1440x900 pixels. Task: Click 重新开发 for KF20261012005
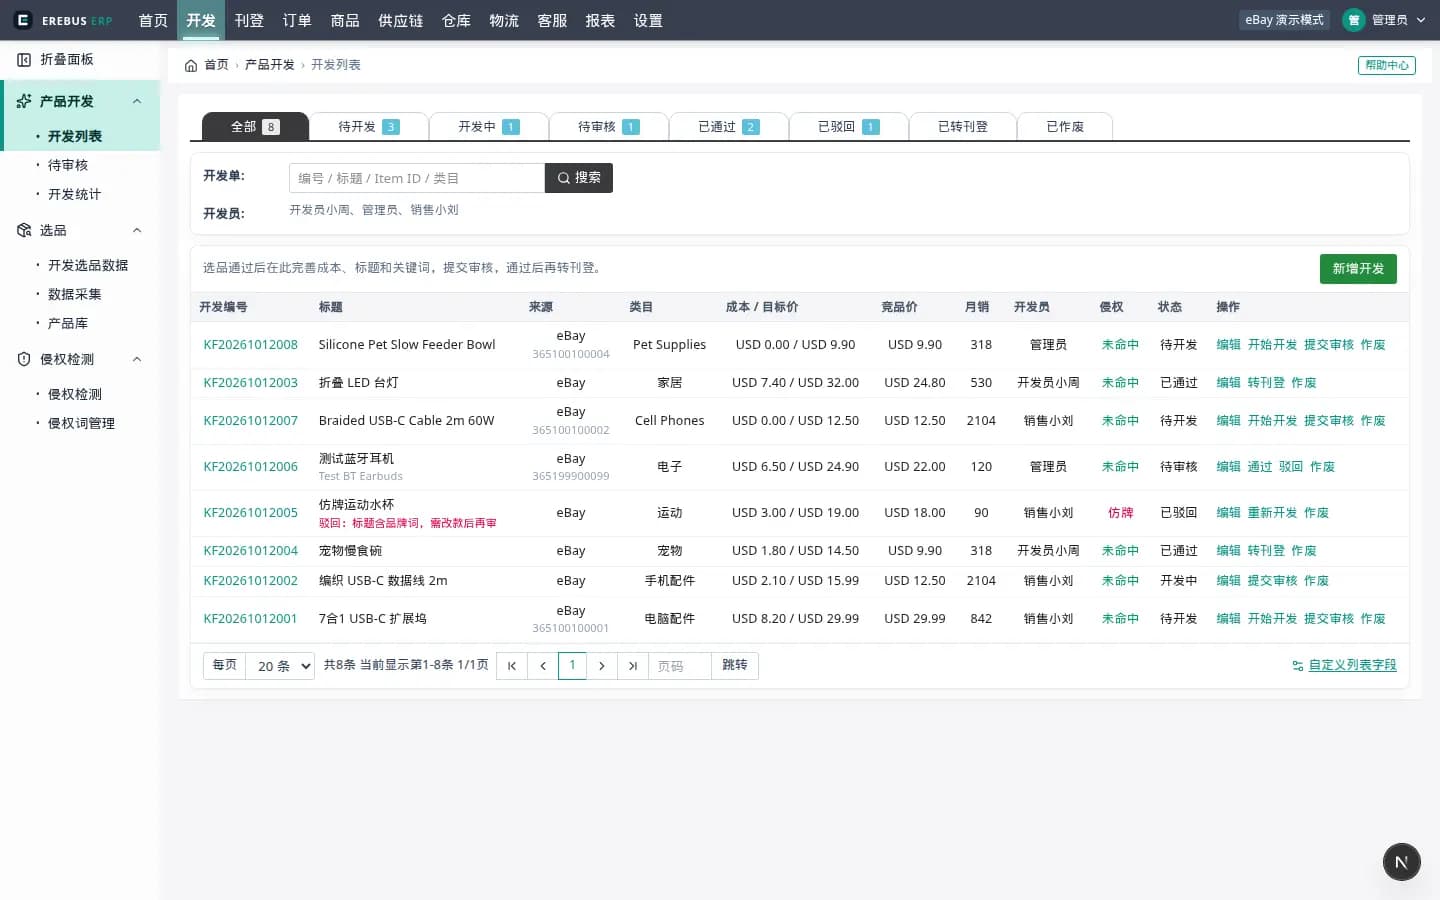point(1272,513)
